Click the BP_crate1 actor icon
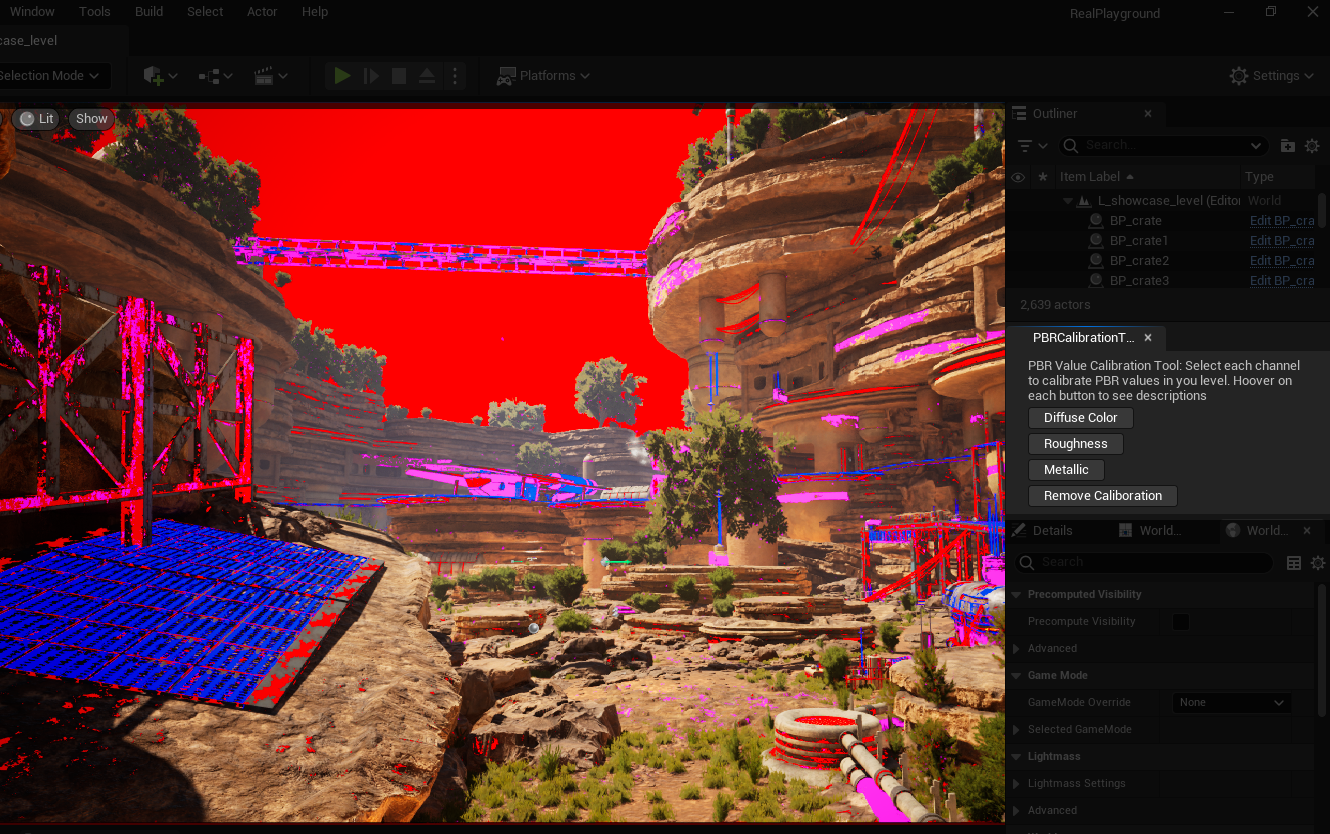1330x834 pixels. [1096, 241]
